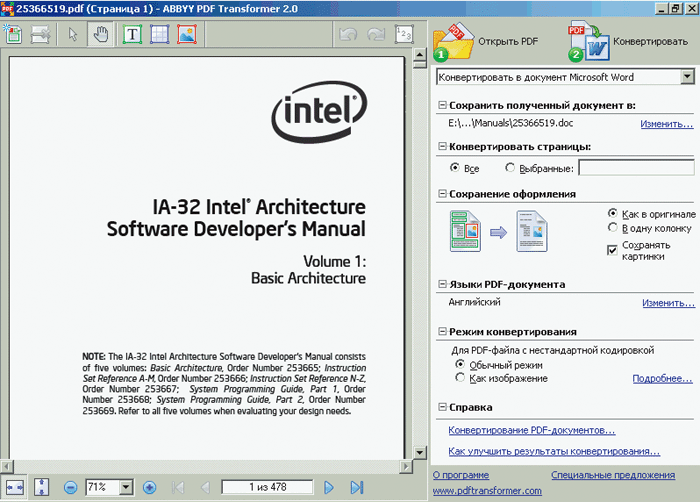Click 'Изменить...' link for save path

tap(667, 124)
